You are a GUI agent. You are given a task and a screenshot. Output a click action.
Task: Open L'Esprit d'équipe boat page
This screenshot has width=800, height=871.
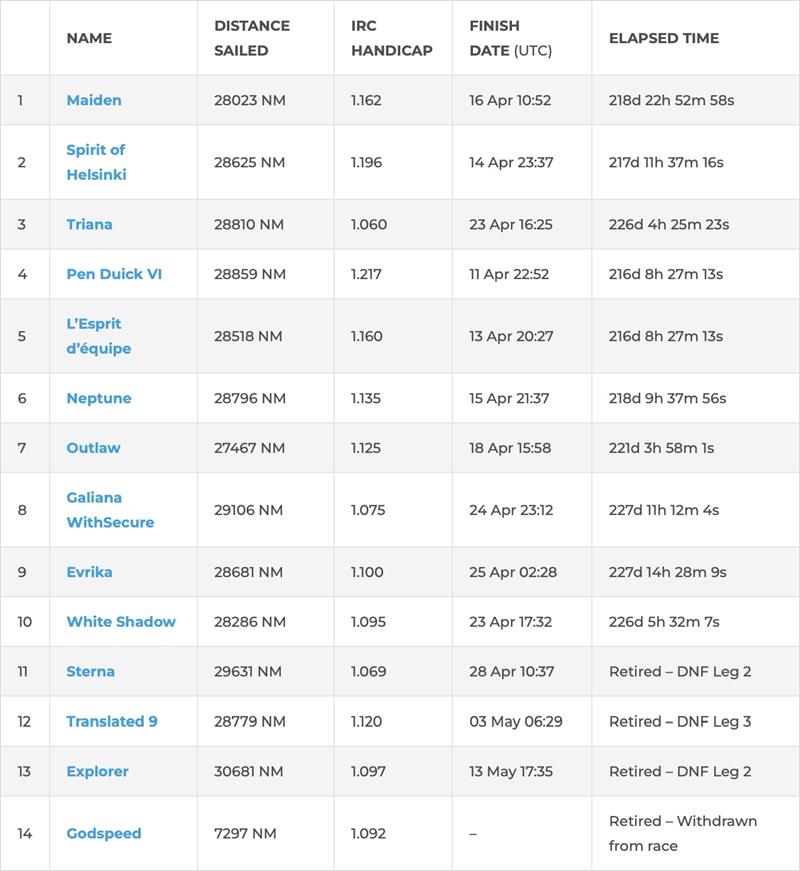[98, 336]
